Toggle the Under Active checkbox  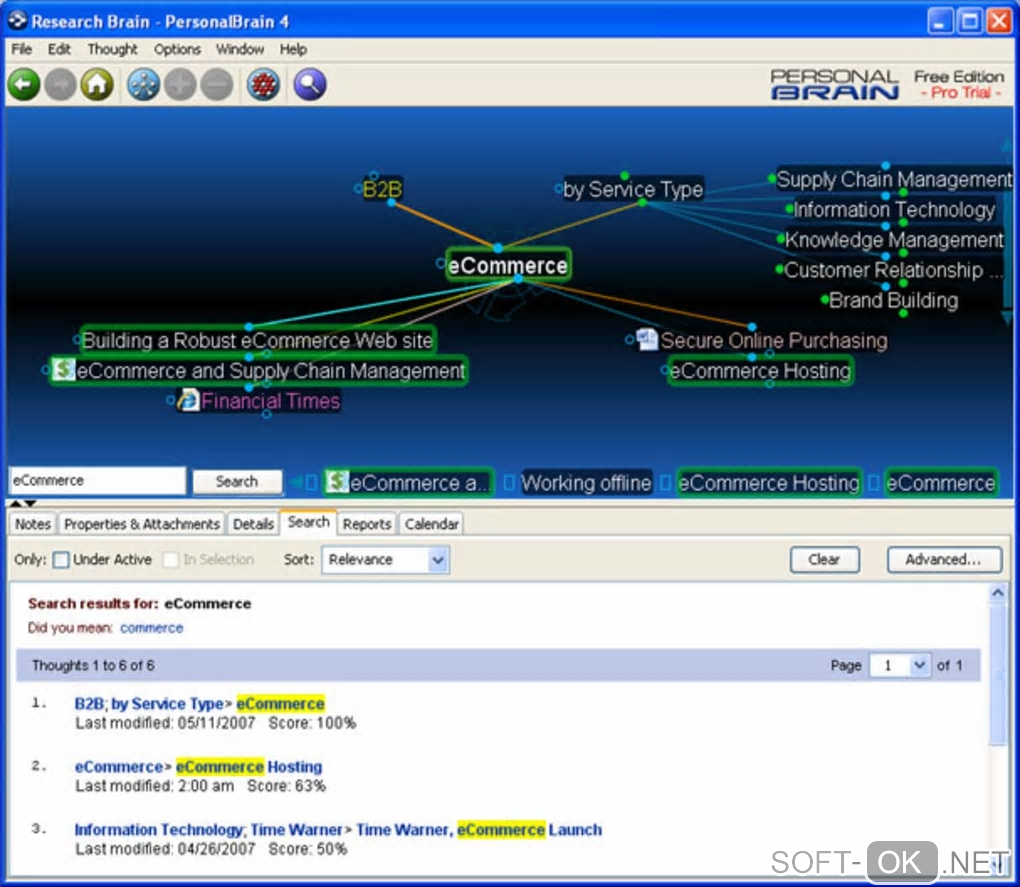pyautogui.click(x=61, y=560)
